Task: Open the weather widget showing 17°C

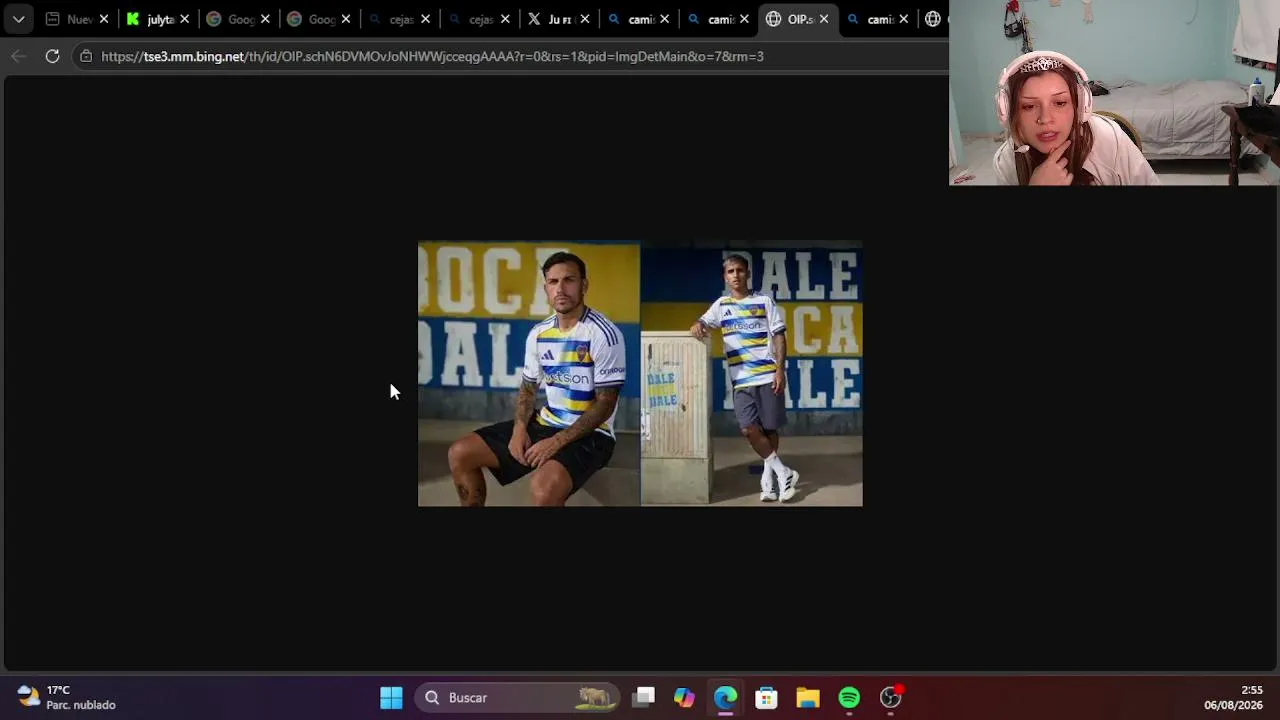Action: tap(66, 697)
